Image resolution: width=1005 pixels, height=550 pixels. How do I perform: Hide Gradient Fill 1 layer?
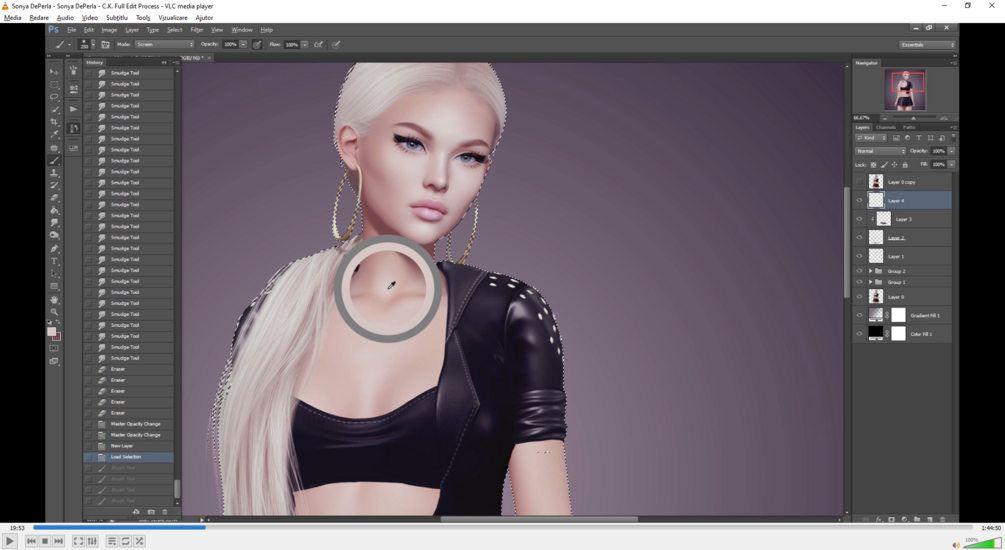click(x=859, y=315)
